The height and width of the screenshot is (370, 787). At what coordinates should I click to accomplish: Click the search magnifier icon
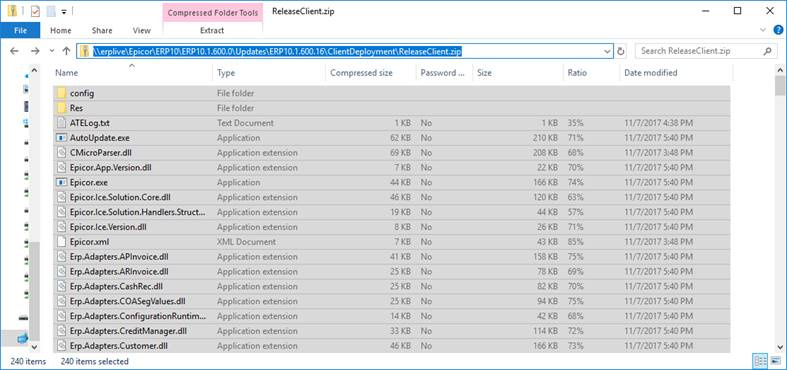767,51
